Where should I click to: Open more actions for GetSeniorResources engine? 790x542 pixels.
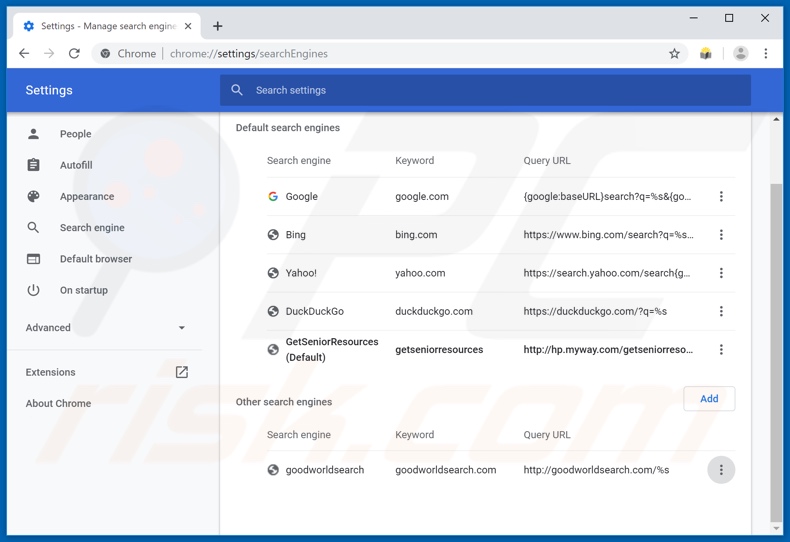coord(721,350)
